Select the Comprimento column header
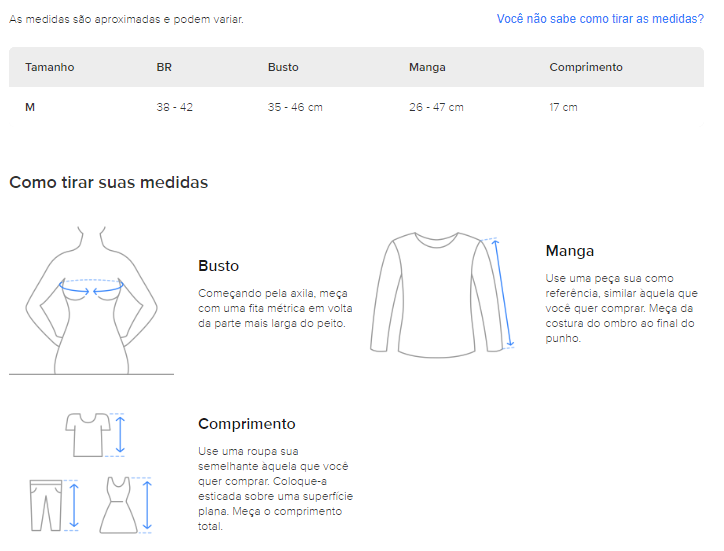Image resolution: width=724 pixels, height=551 pixels. tap(585, 67)
